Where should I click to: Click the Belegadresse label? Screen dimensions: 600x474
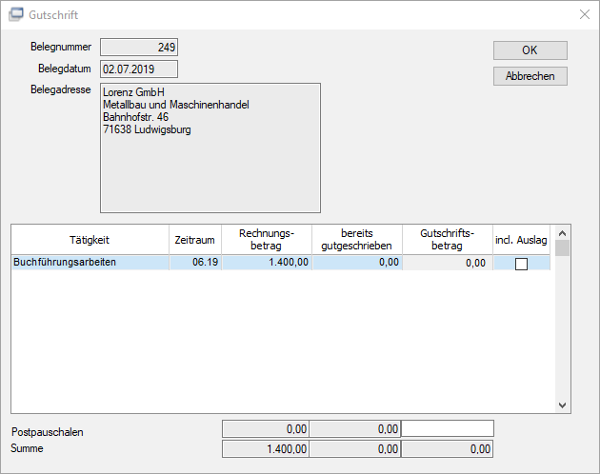(x=60, y=90)
